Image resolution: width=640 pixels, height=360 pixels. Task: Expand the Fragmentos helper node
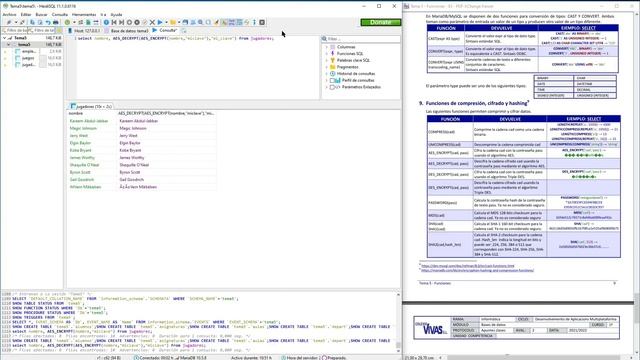click(327, 67)
